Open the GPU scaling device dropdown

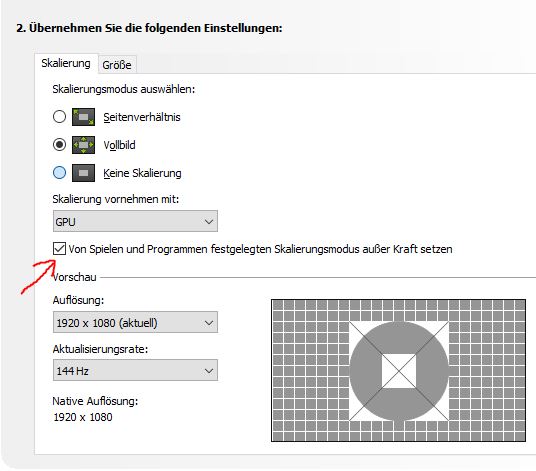[x=135, y=221]
